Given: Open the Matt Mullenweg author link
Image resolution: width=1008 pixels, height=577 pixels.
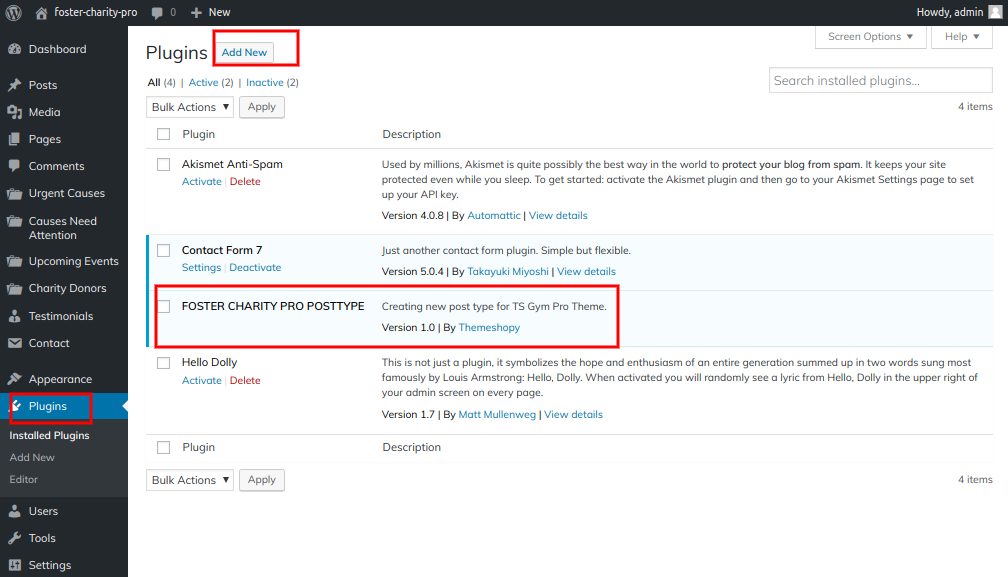Looking at the screenshot, I should coord(497,414).
